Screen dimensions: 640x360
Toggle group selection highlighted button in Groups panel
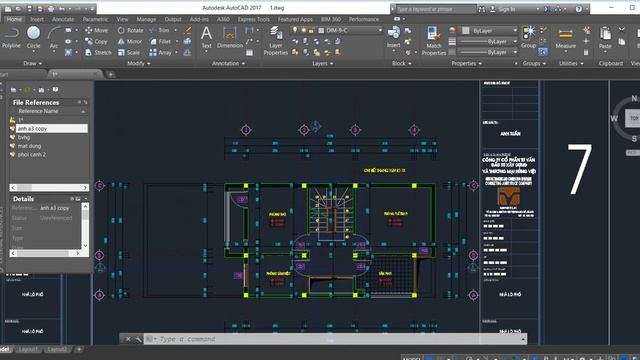(x=543, y=52)
